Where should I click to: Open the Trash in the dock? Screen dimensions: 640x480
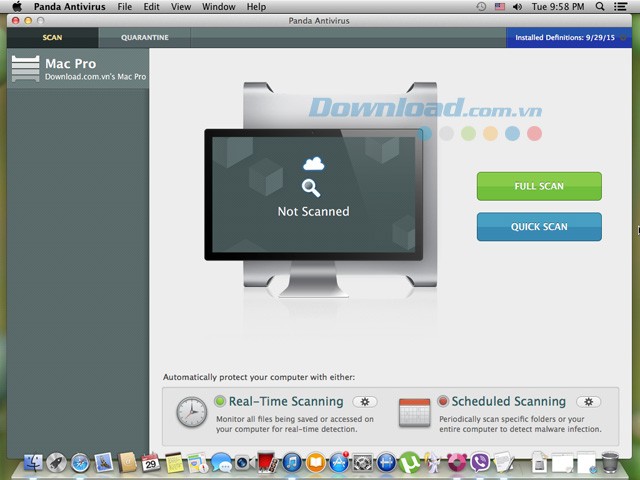click(x=610, y=463)
